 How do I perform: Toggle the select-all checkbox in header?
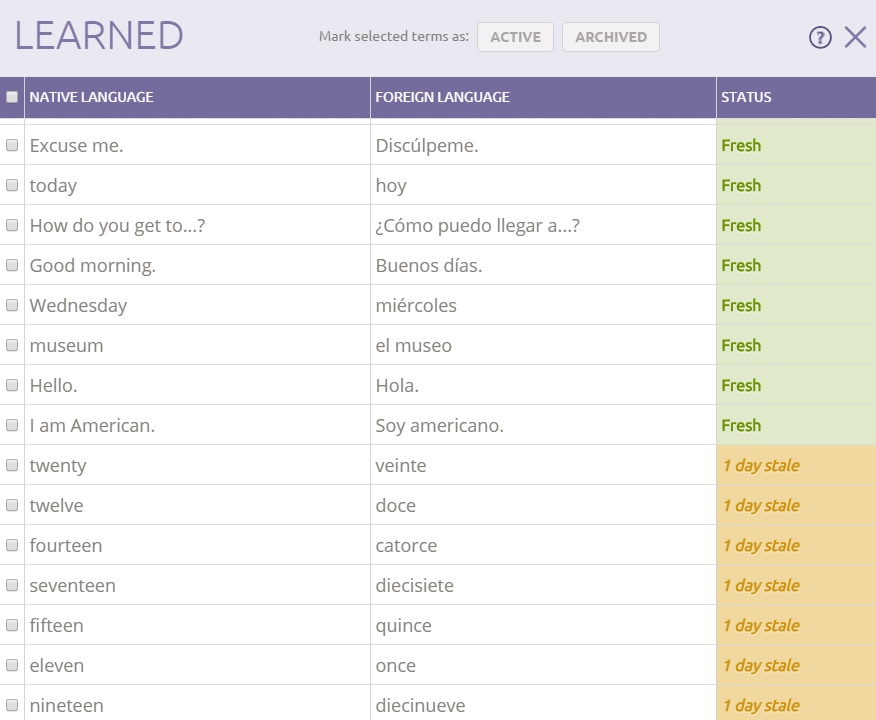pos(12,97)
